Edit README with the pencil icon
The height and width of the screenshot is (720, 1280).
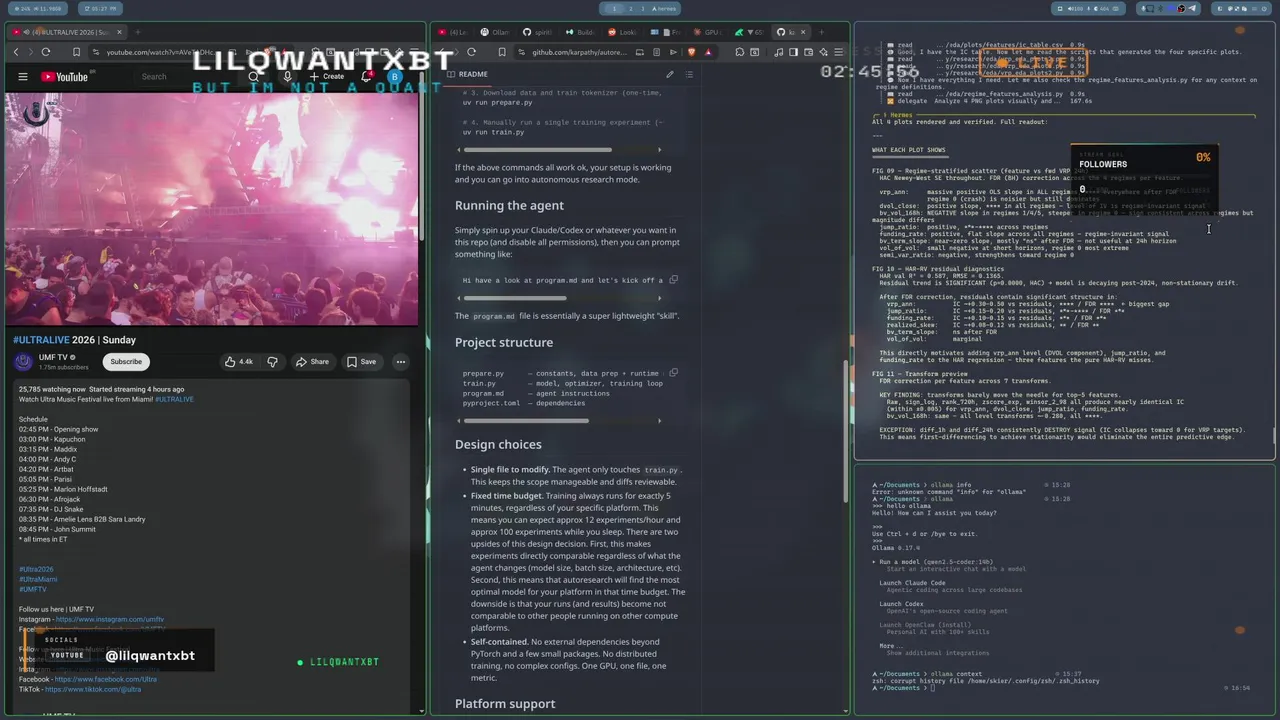670,74
